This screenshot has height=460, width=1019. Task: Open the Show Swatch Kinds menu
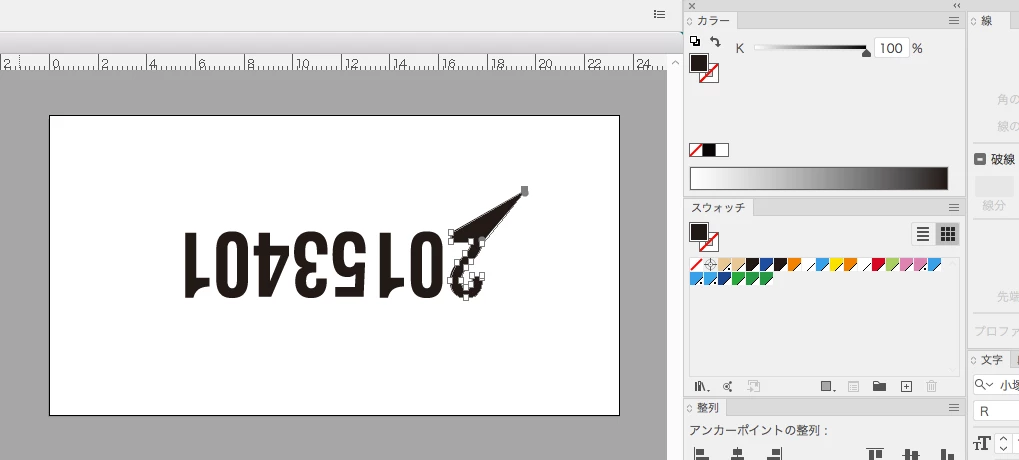pos(828,387)
